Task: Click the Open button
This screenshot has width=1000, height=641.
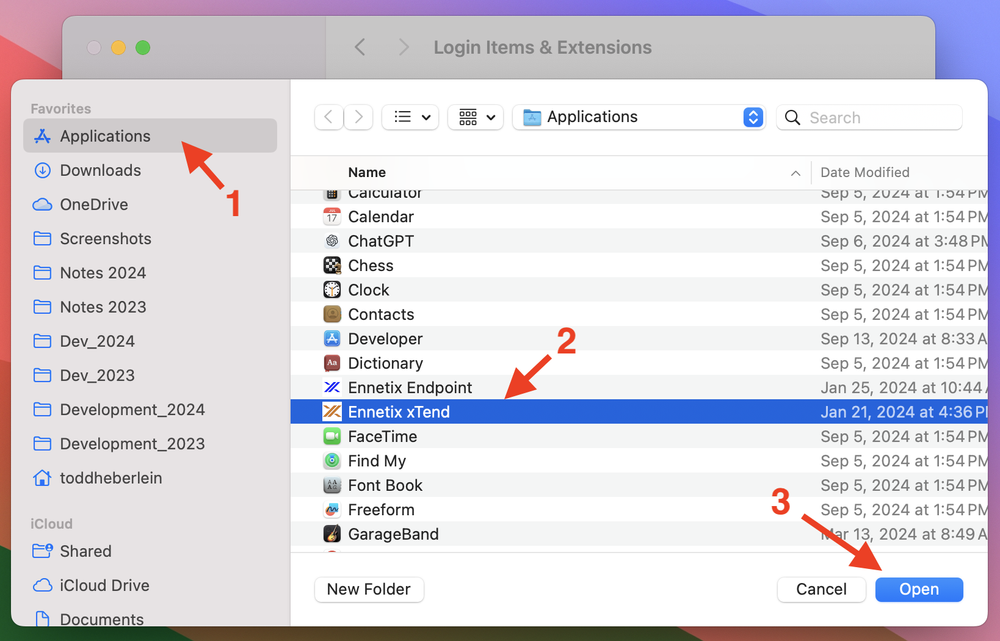Action: [x=919, y=589]
